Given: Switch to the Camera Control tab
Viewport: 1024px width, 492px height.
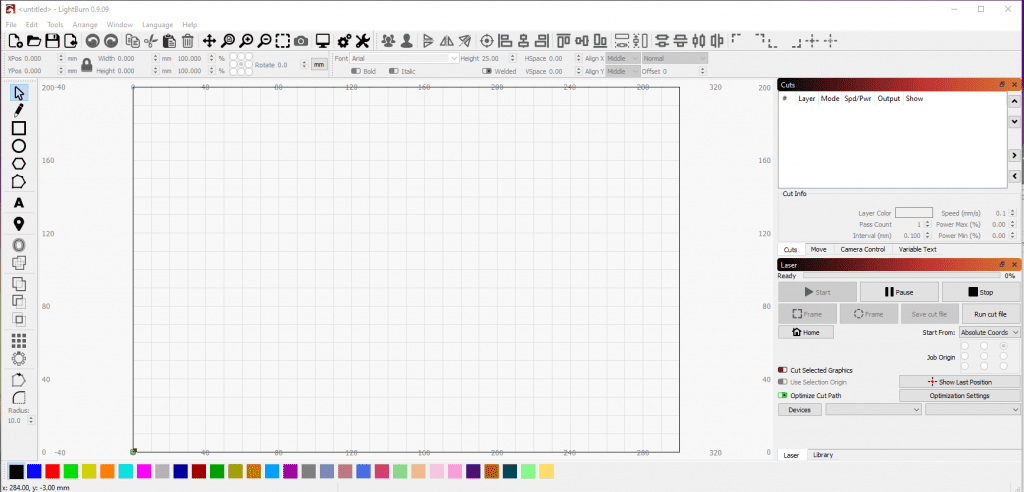Looking at the screenshot, I should click(x=862, y=249).
